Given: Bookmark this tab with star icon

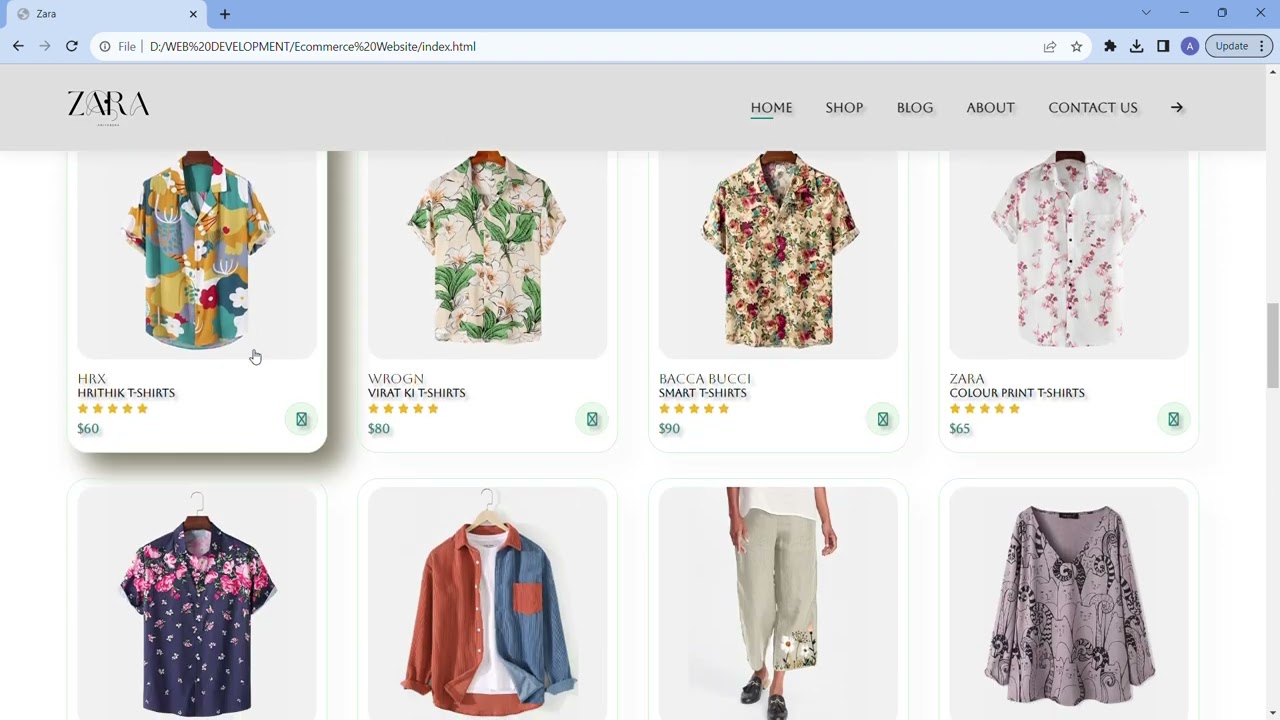Looking at the screenshot, I should [x=1077, y=46].
